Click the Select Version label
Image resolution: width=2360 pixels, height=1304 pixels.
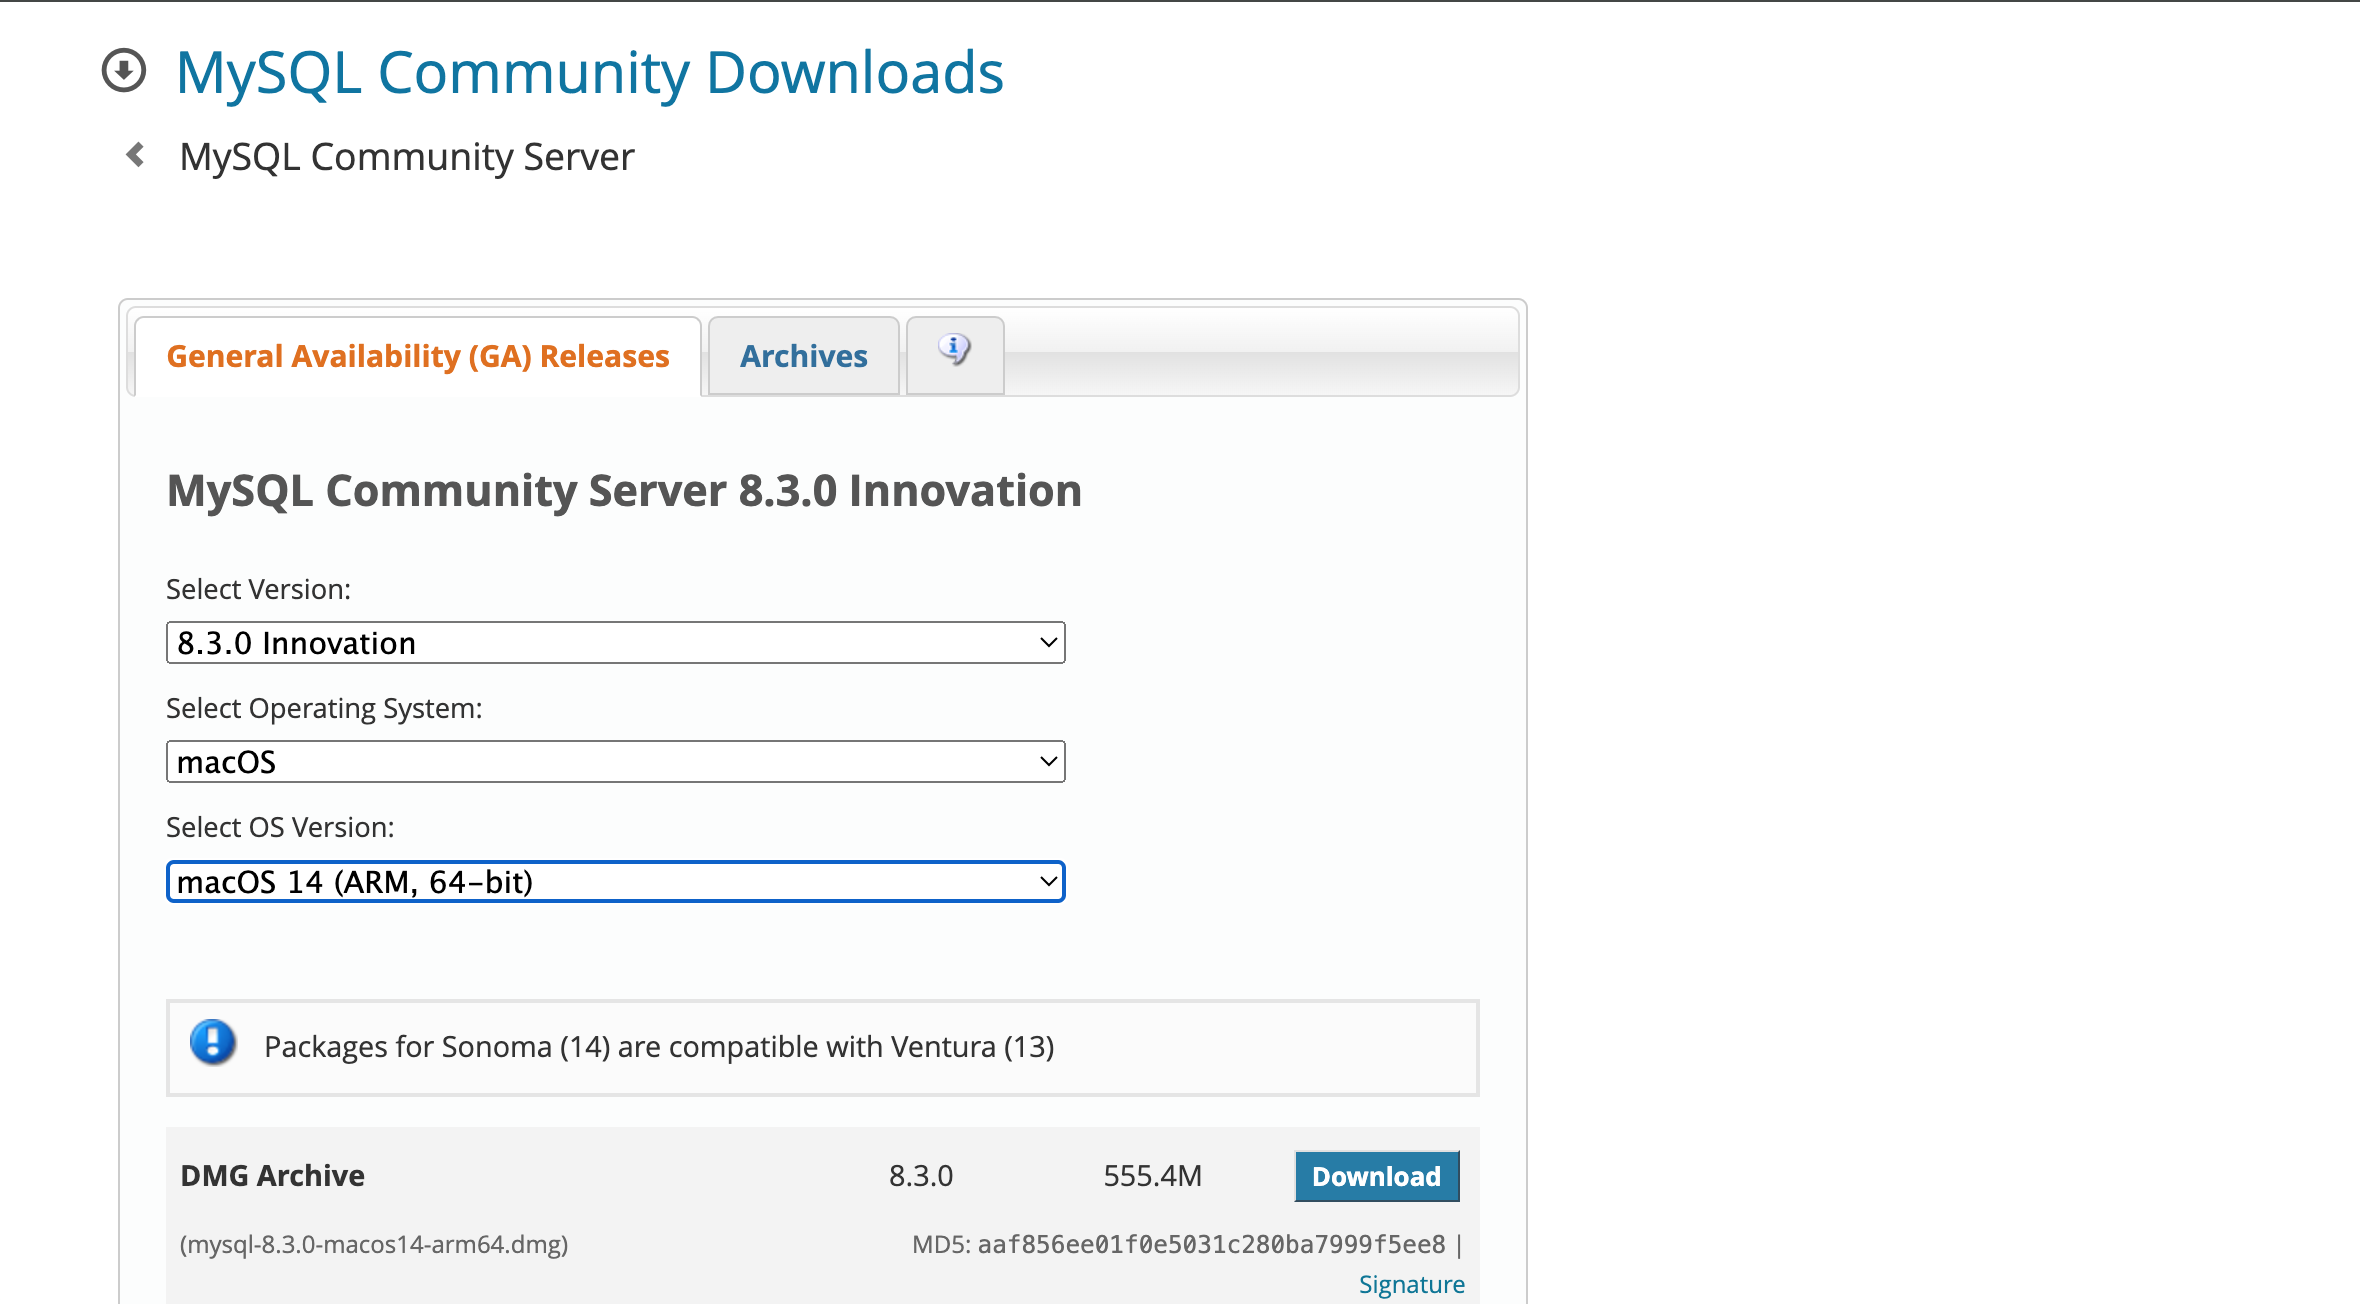[258, 589]
